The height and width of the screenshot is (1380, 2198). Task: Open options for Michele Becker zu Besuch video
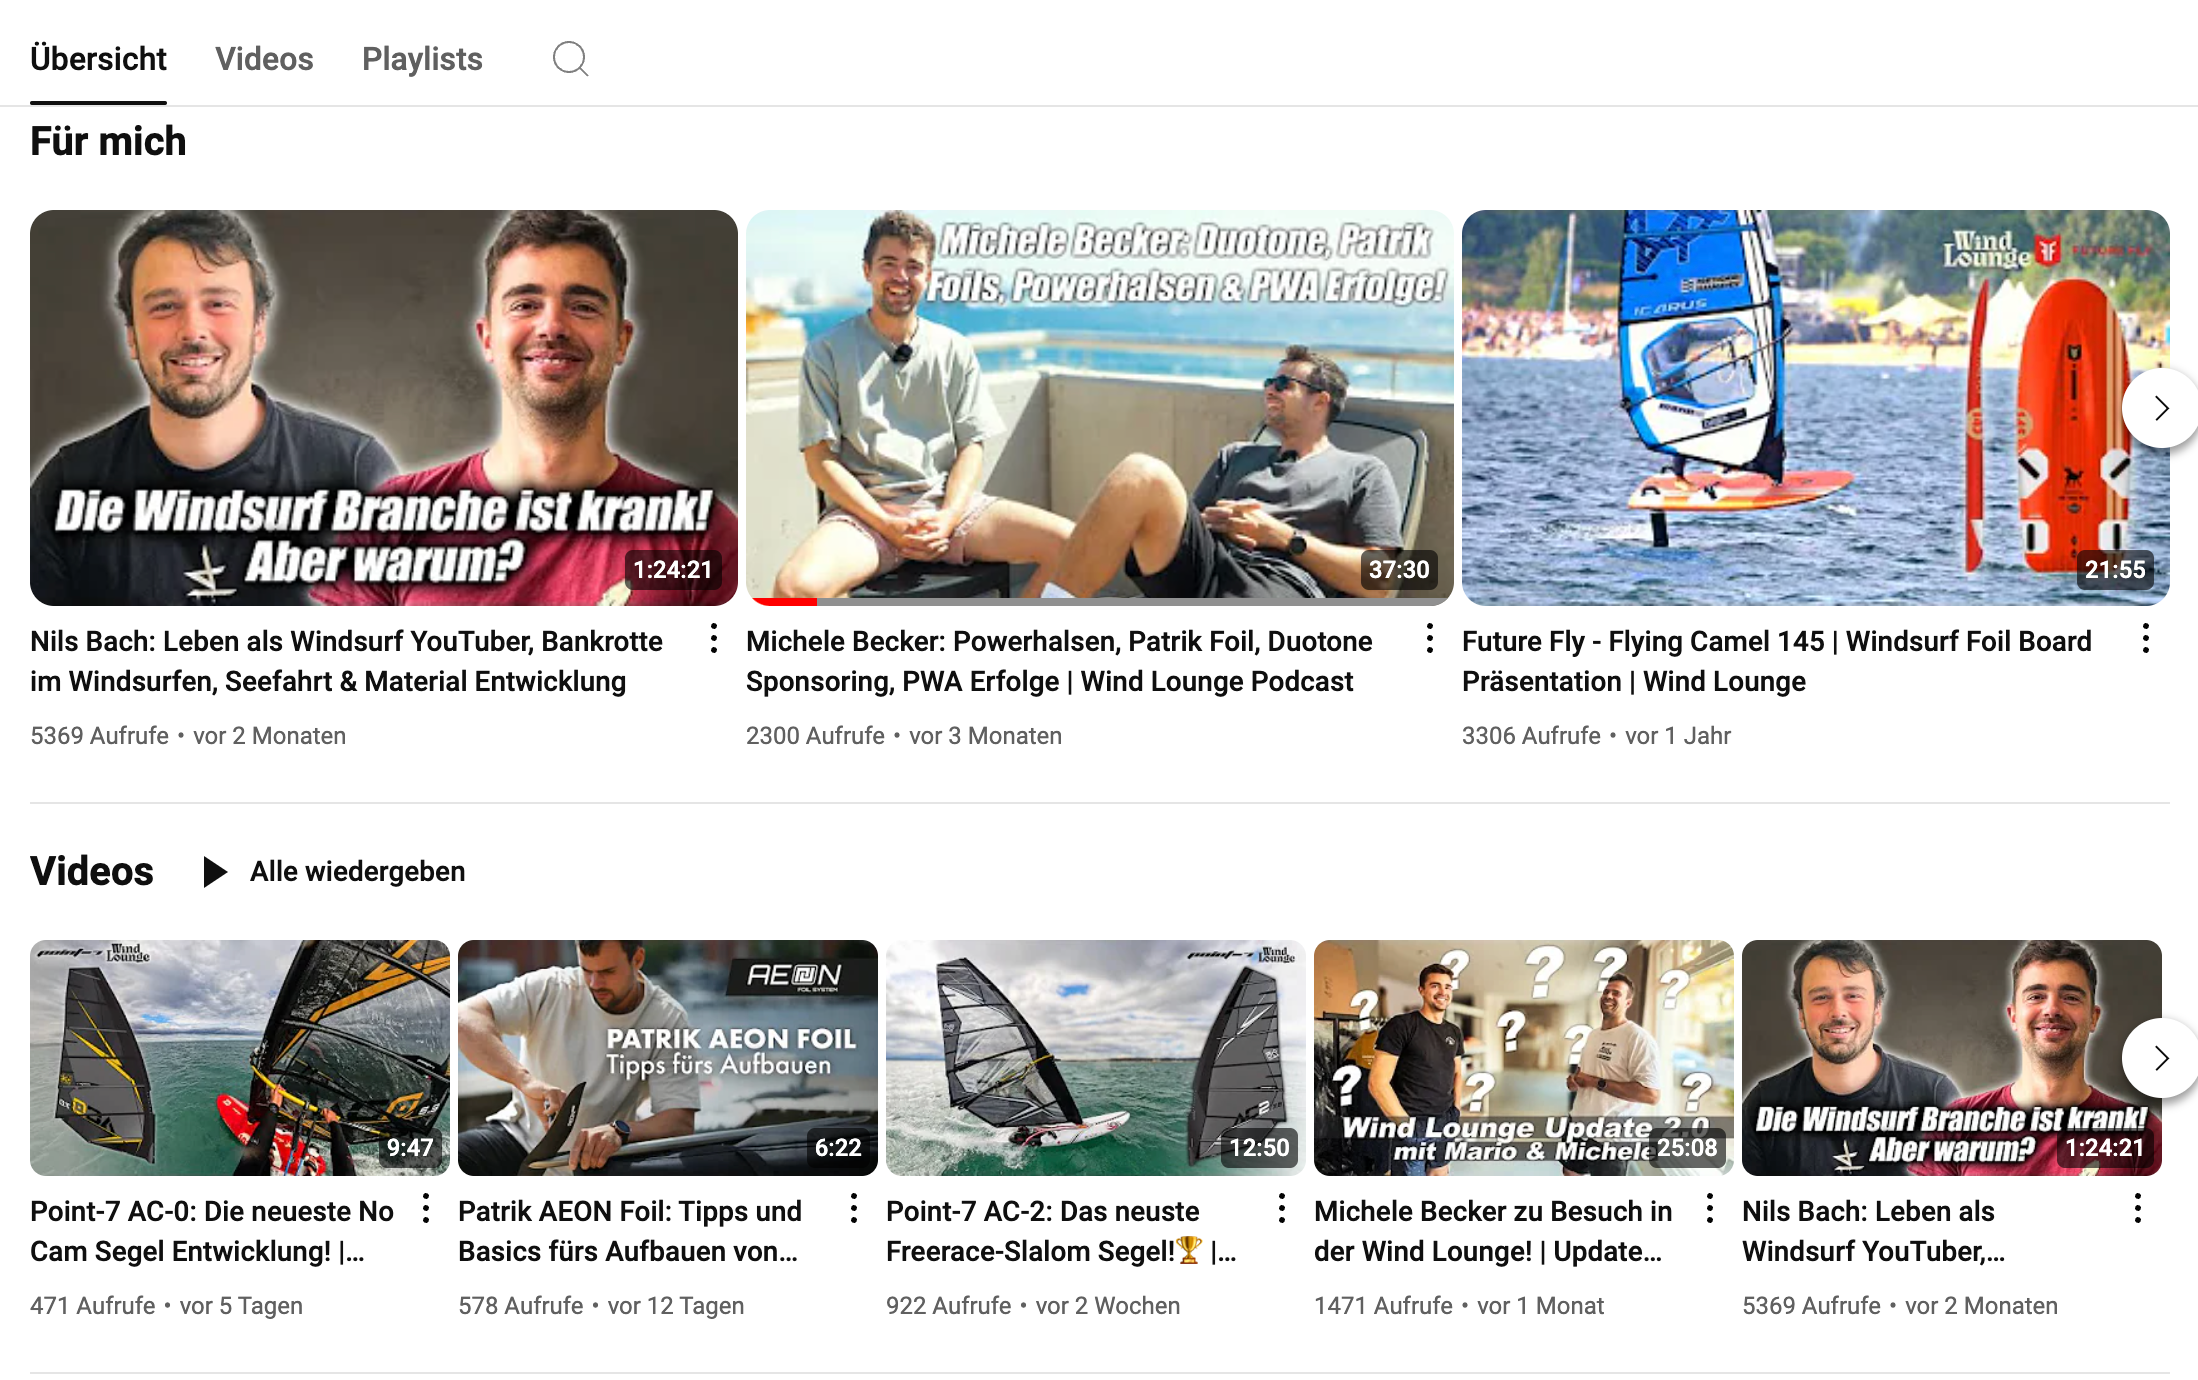1710,1209
